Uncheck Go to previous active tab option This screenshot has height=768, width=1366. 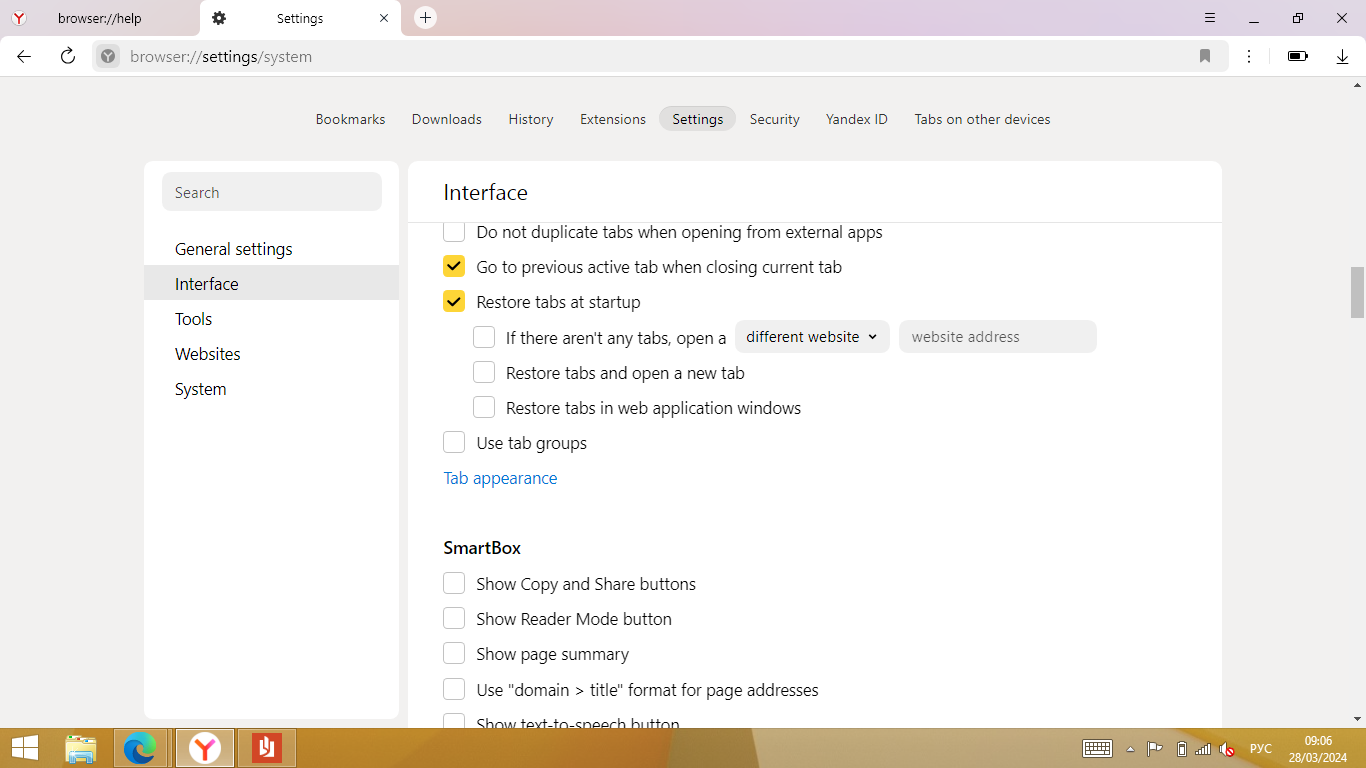(454, 267)
